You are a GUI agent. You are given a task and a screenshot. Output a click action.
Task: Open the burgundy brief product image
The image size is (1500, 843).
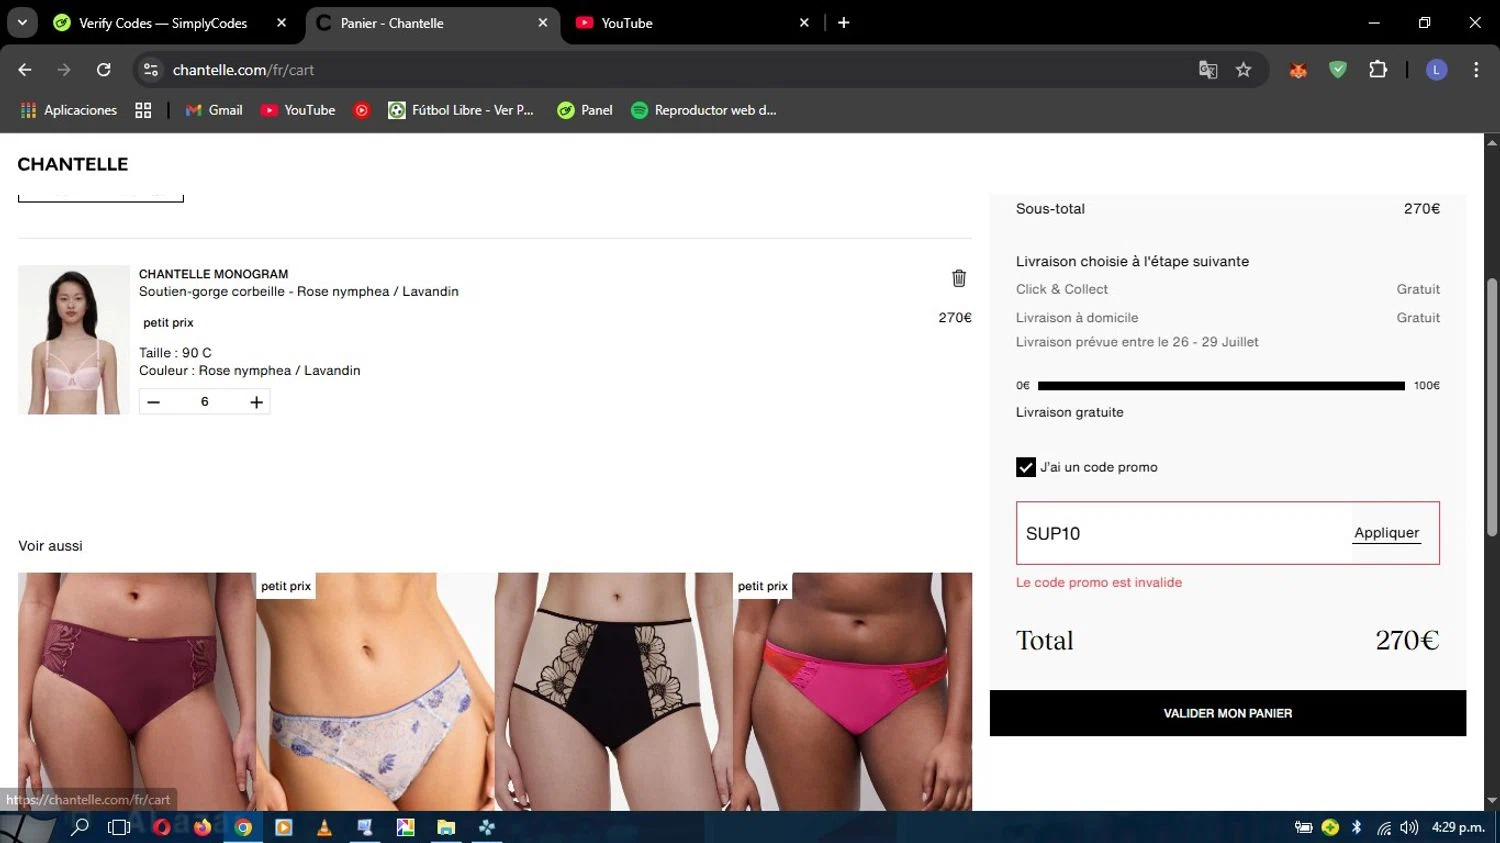click(137, 691)
